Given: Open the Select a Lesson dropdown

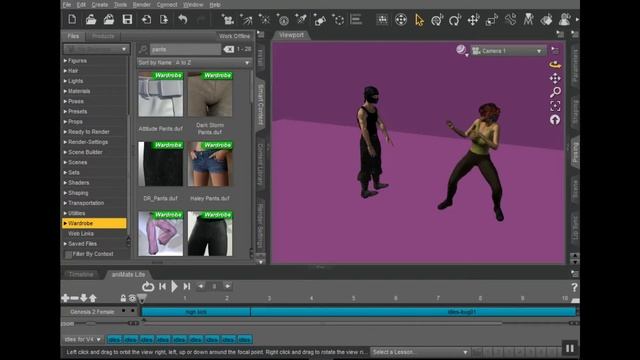Looking at the screenshot, I should [x=420, y=352].
